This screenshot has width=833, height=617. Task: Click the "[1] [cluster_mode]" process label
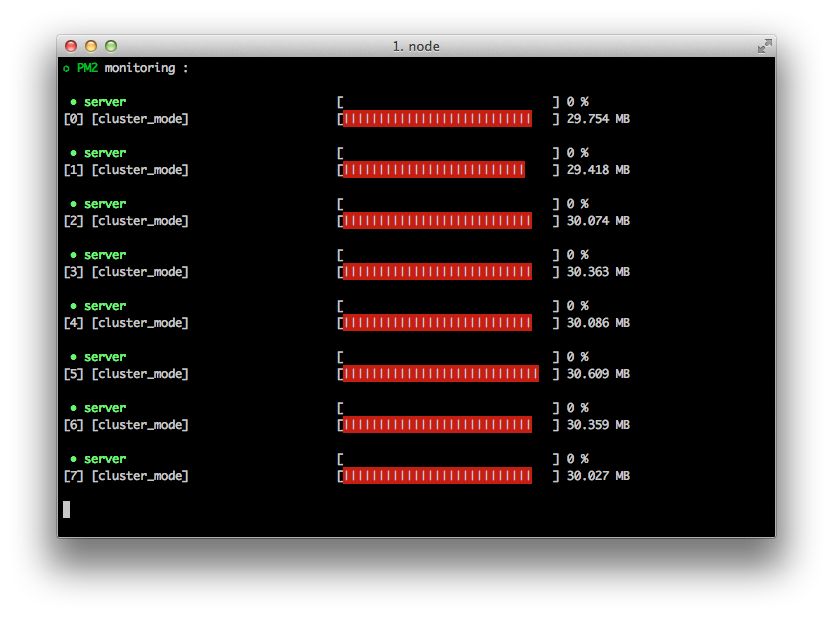126,170
